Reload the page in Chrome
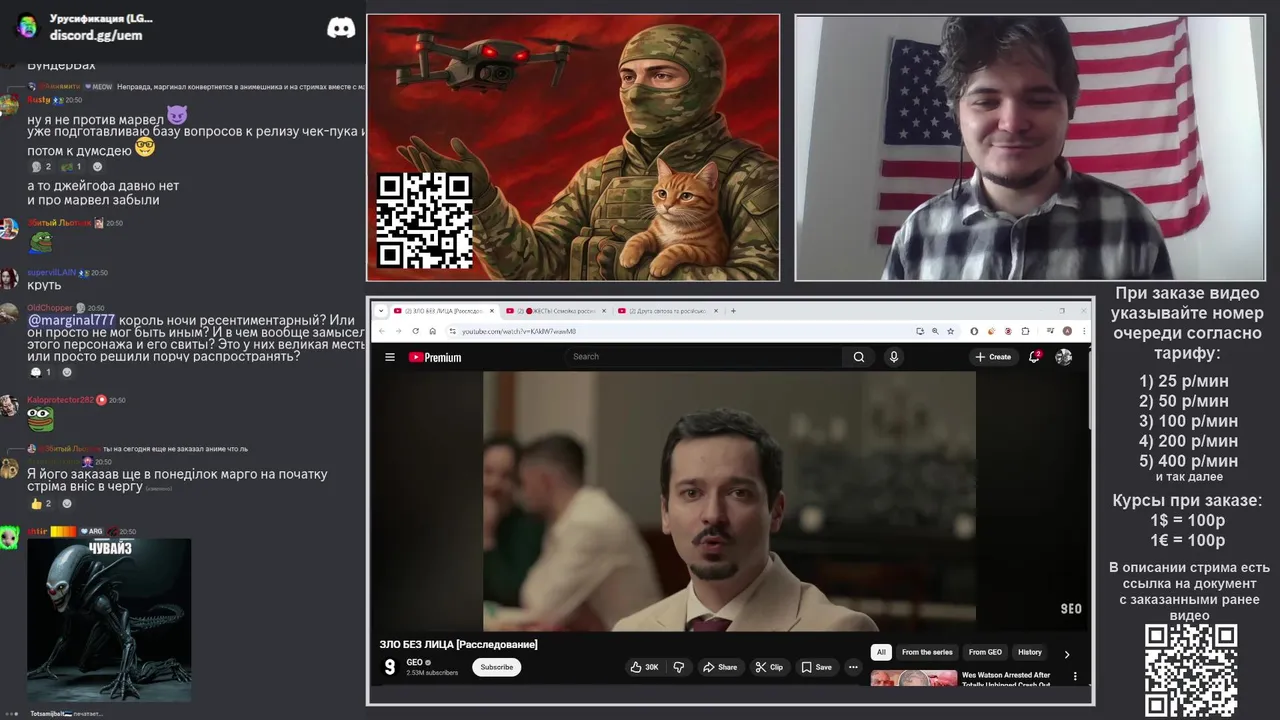This screenshot has height=720, width=1280. click(416, 331)
